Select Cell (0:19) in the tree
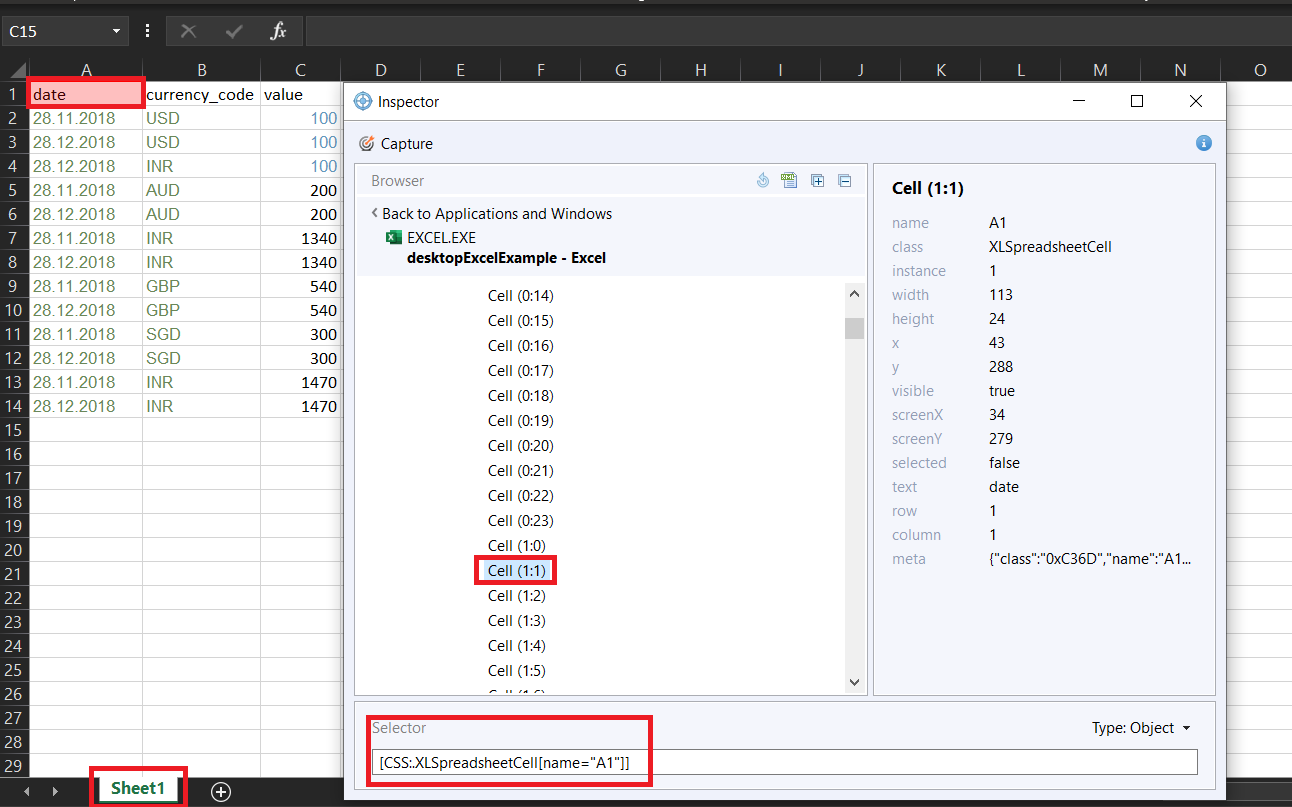1292x807 pixels. [520, 421]
